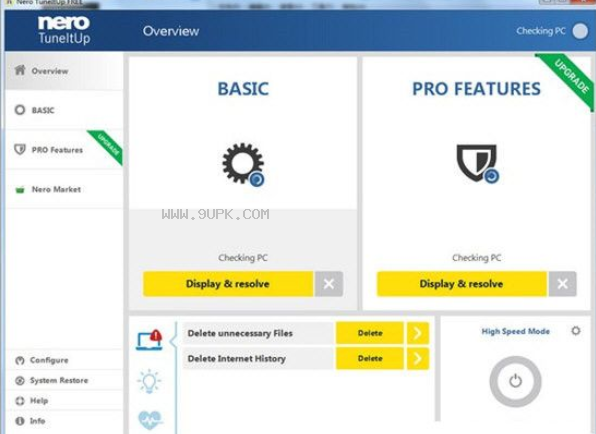
Task: Click the Nero TuneItUp logo
Action: [x=64, y=30]
